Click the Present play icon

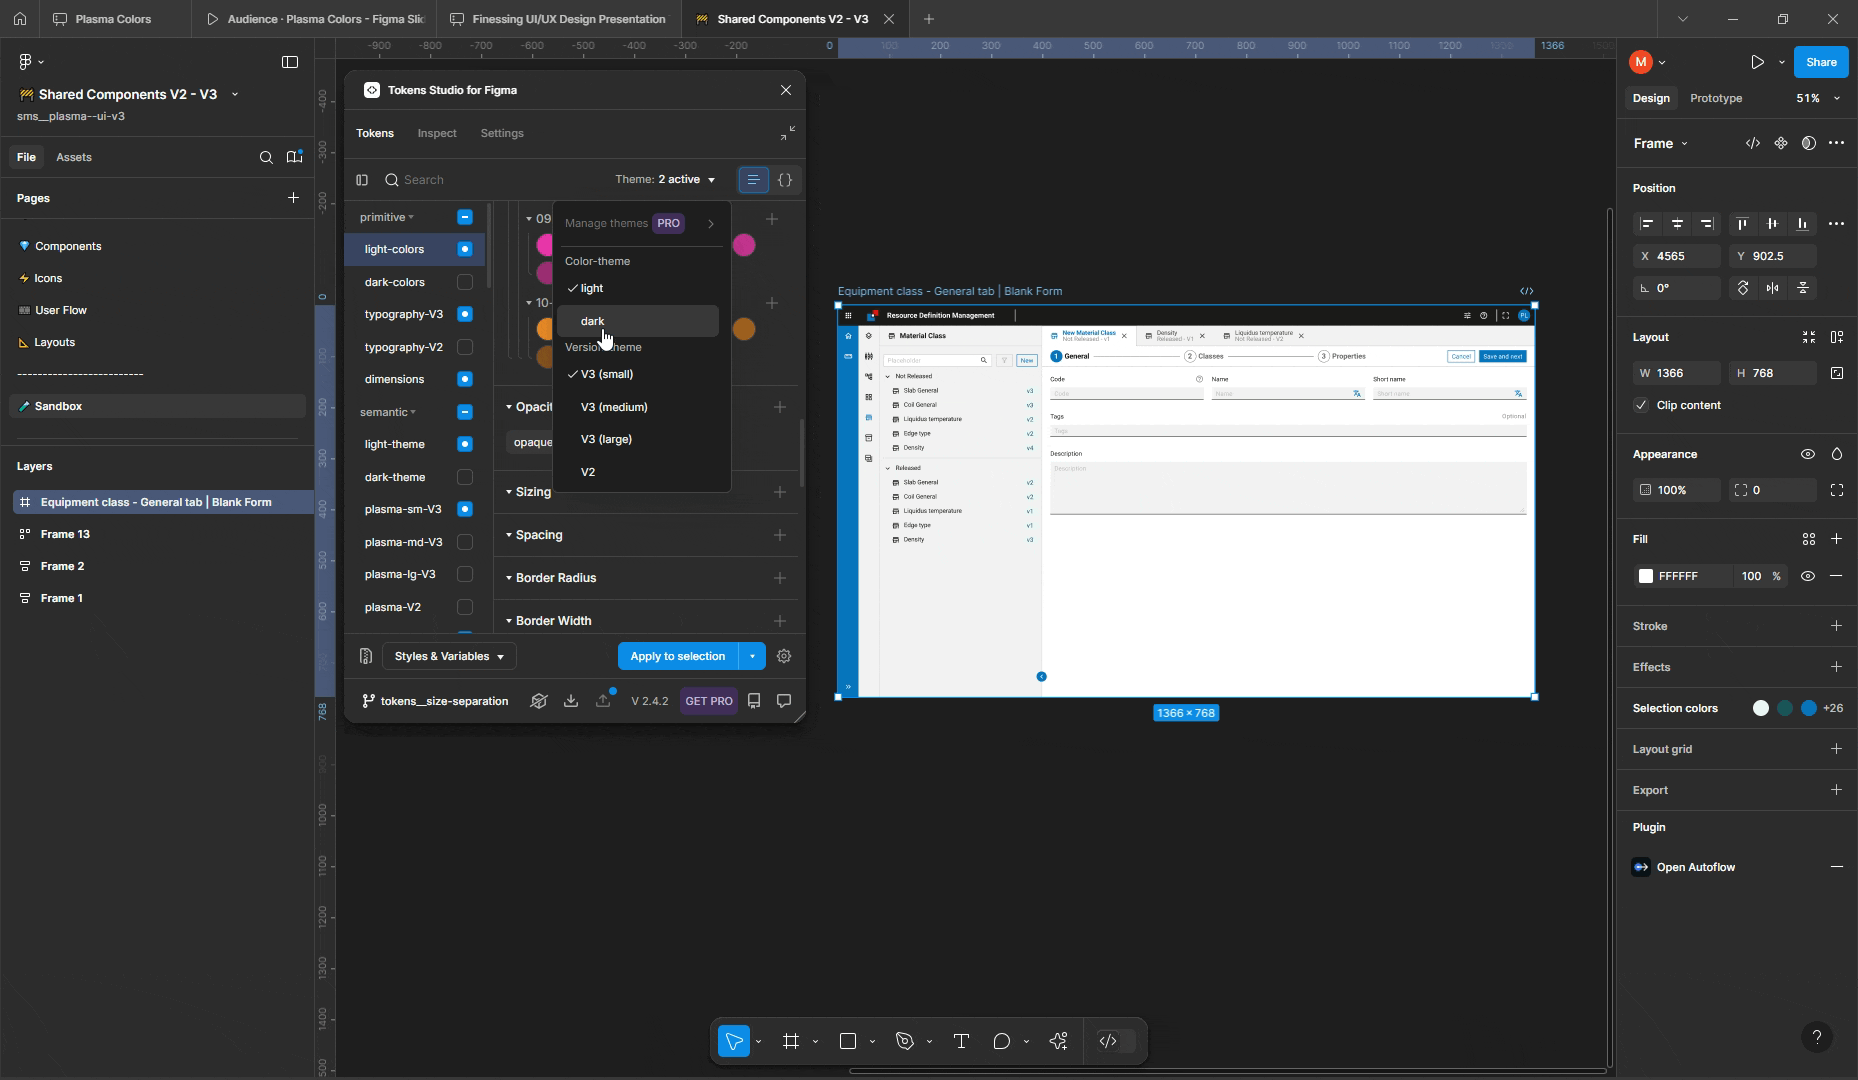[x=1757, y=62]
